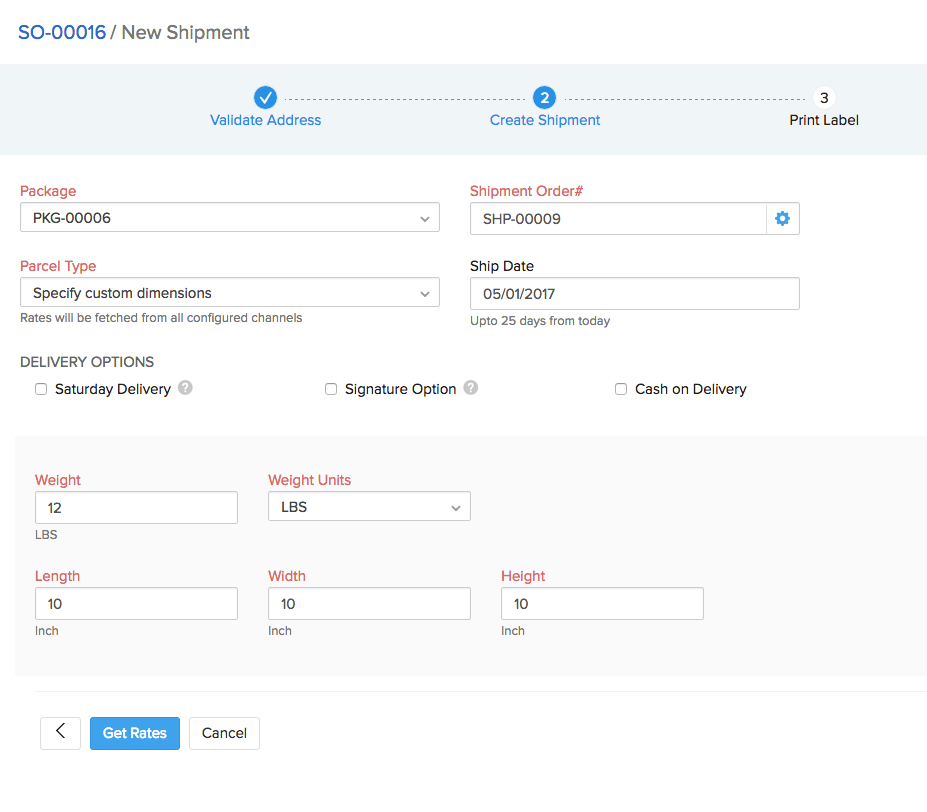The height and width of the screenshot is (812, 927).
Task: Click the Ship Date field
Action: 634,293
